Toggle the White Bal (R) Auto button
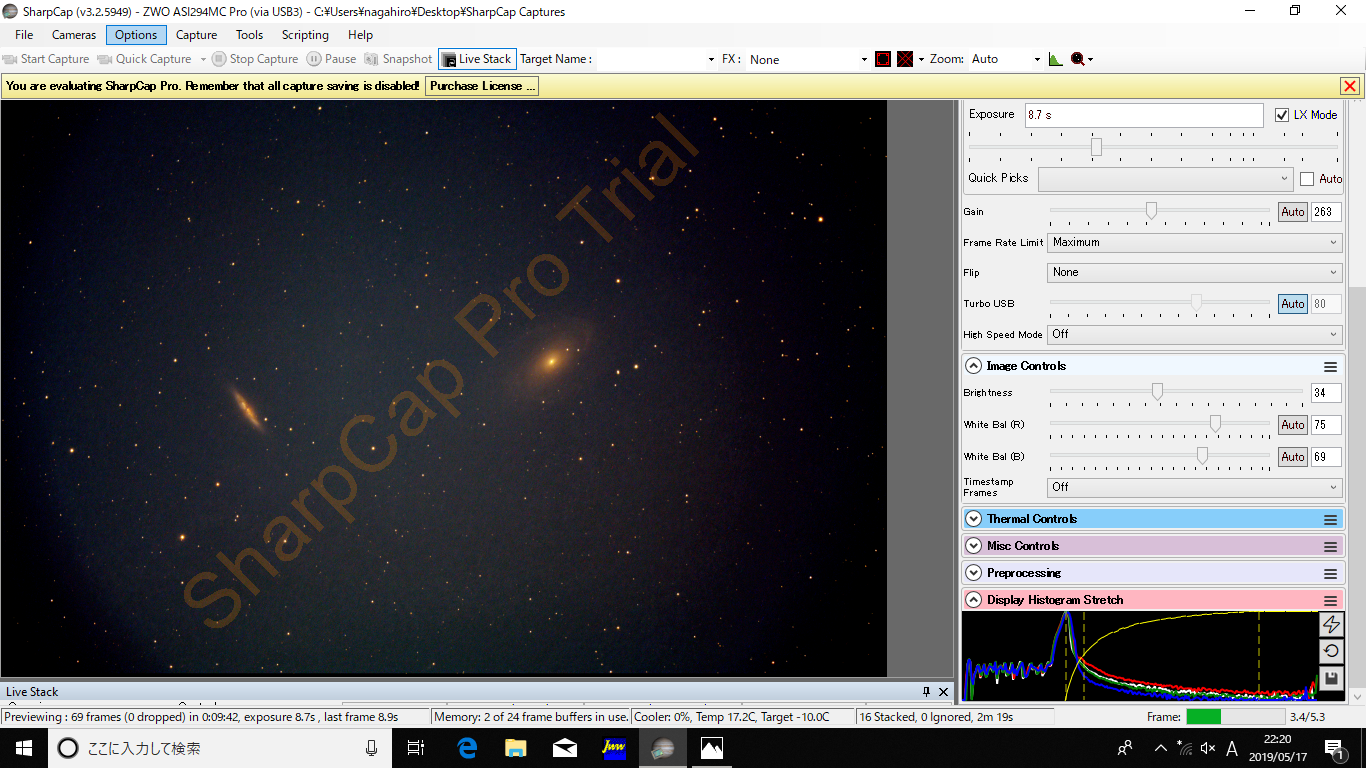Viewport: 1366px width, 768px height. (x=1293, y=425)
